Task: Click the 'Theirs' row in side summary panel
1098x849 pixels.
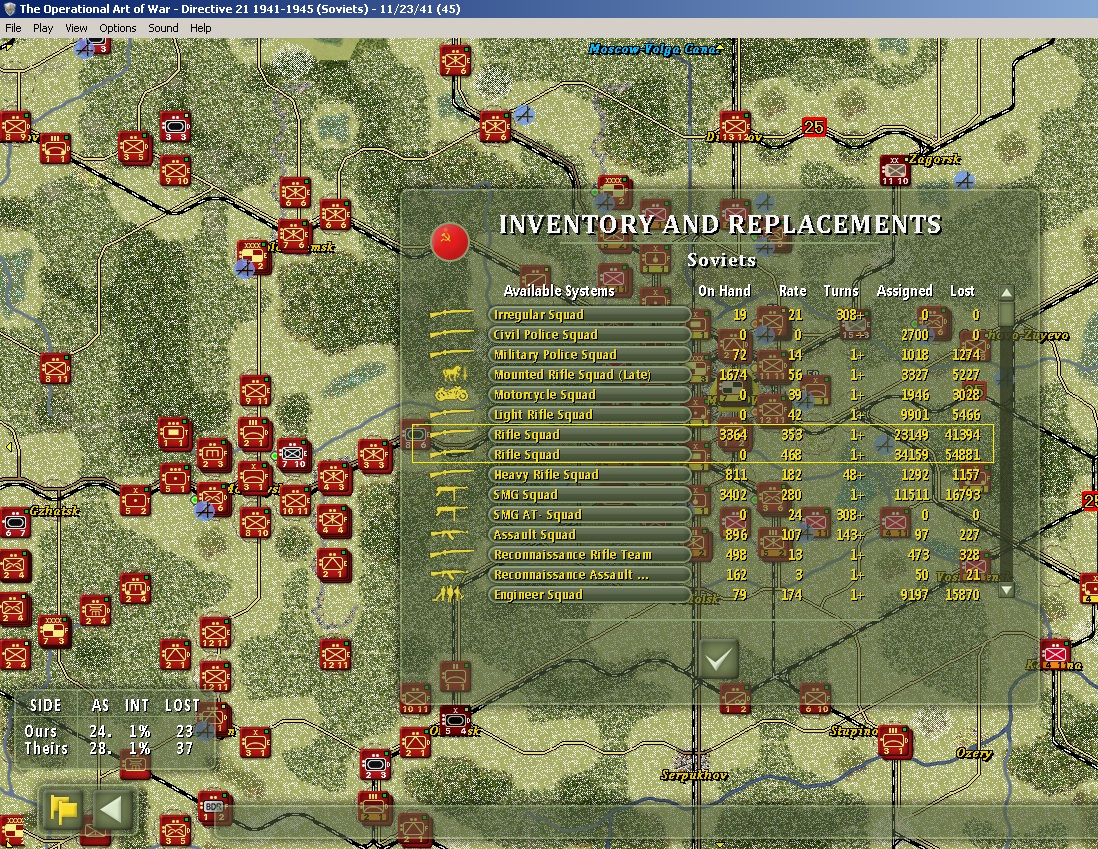Action: coord(109,749)
